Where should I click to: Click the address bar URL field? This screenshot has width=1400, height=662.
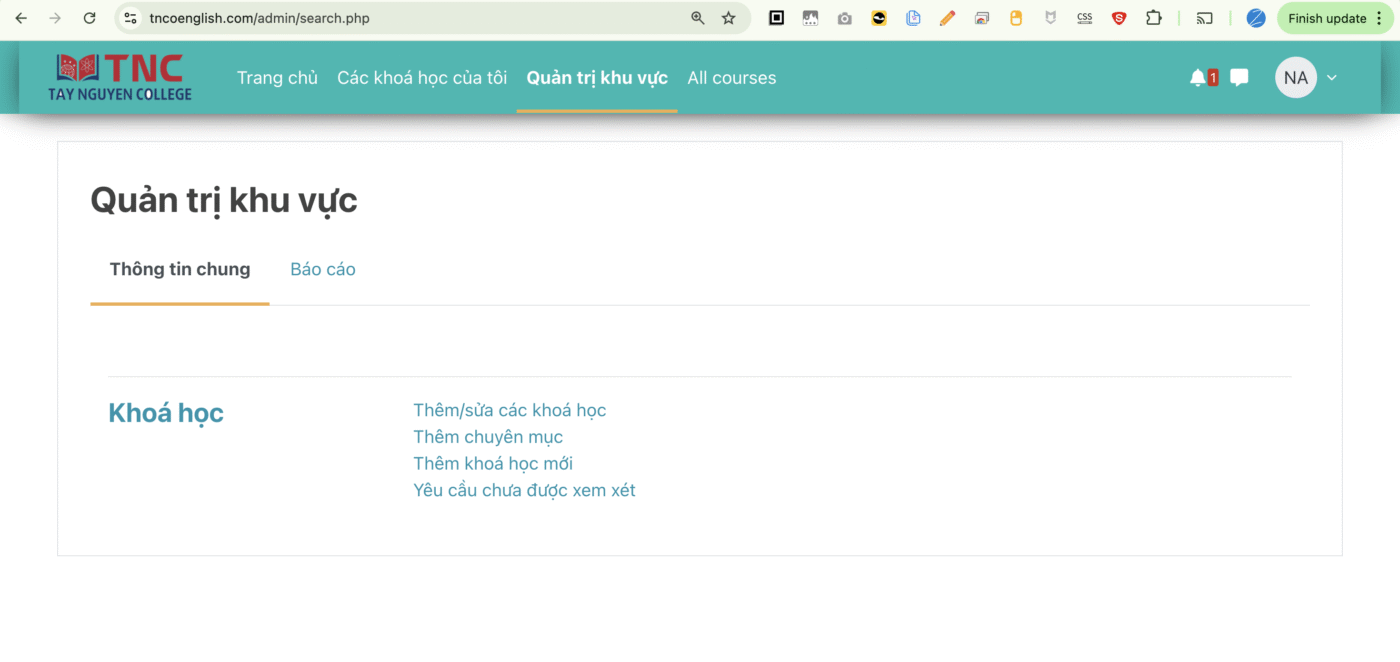point(400,18)
